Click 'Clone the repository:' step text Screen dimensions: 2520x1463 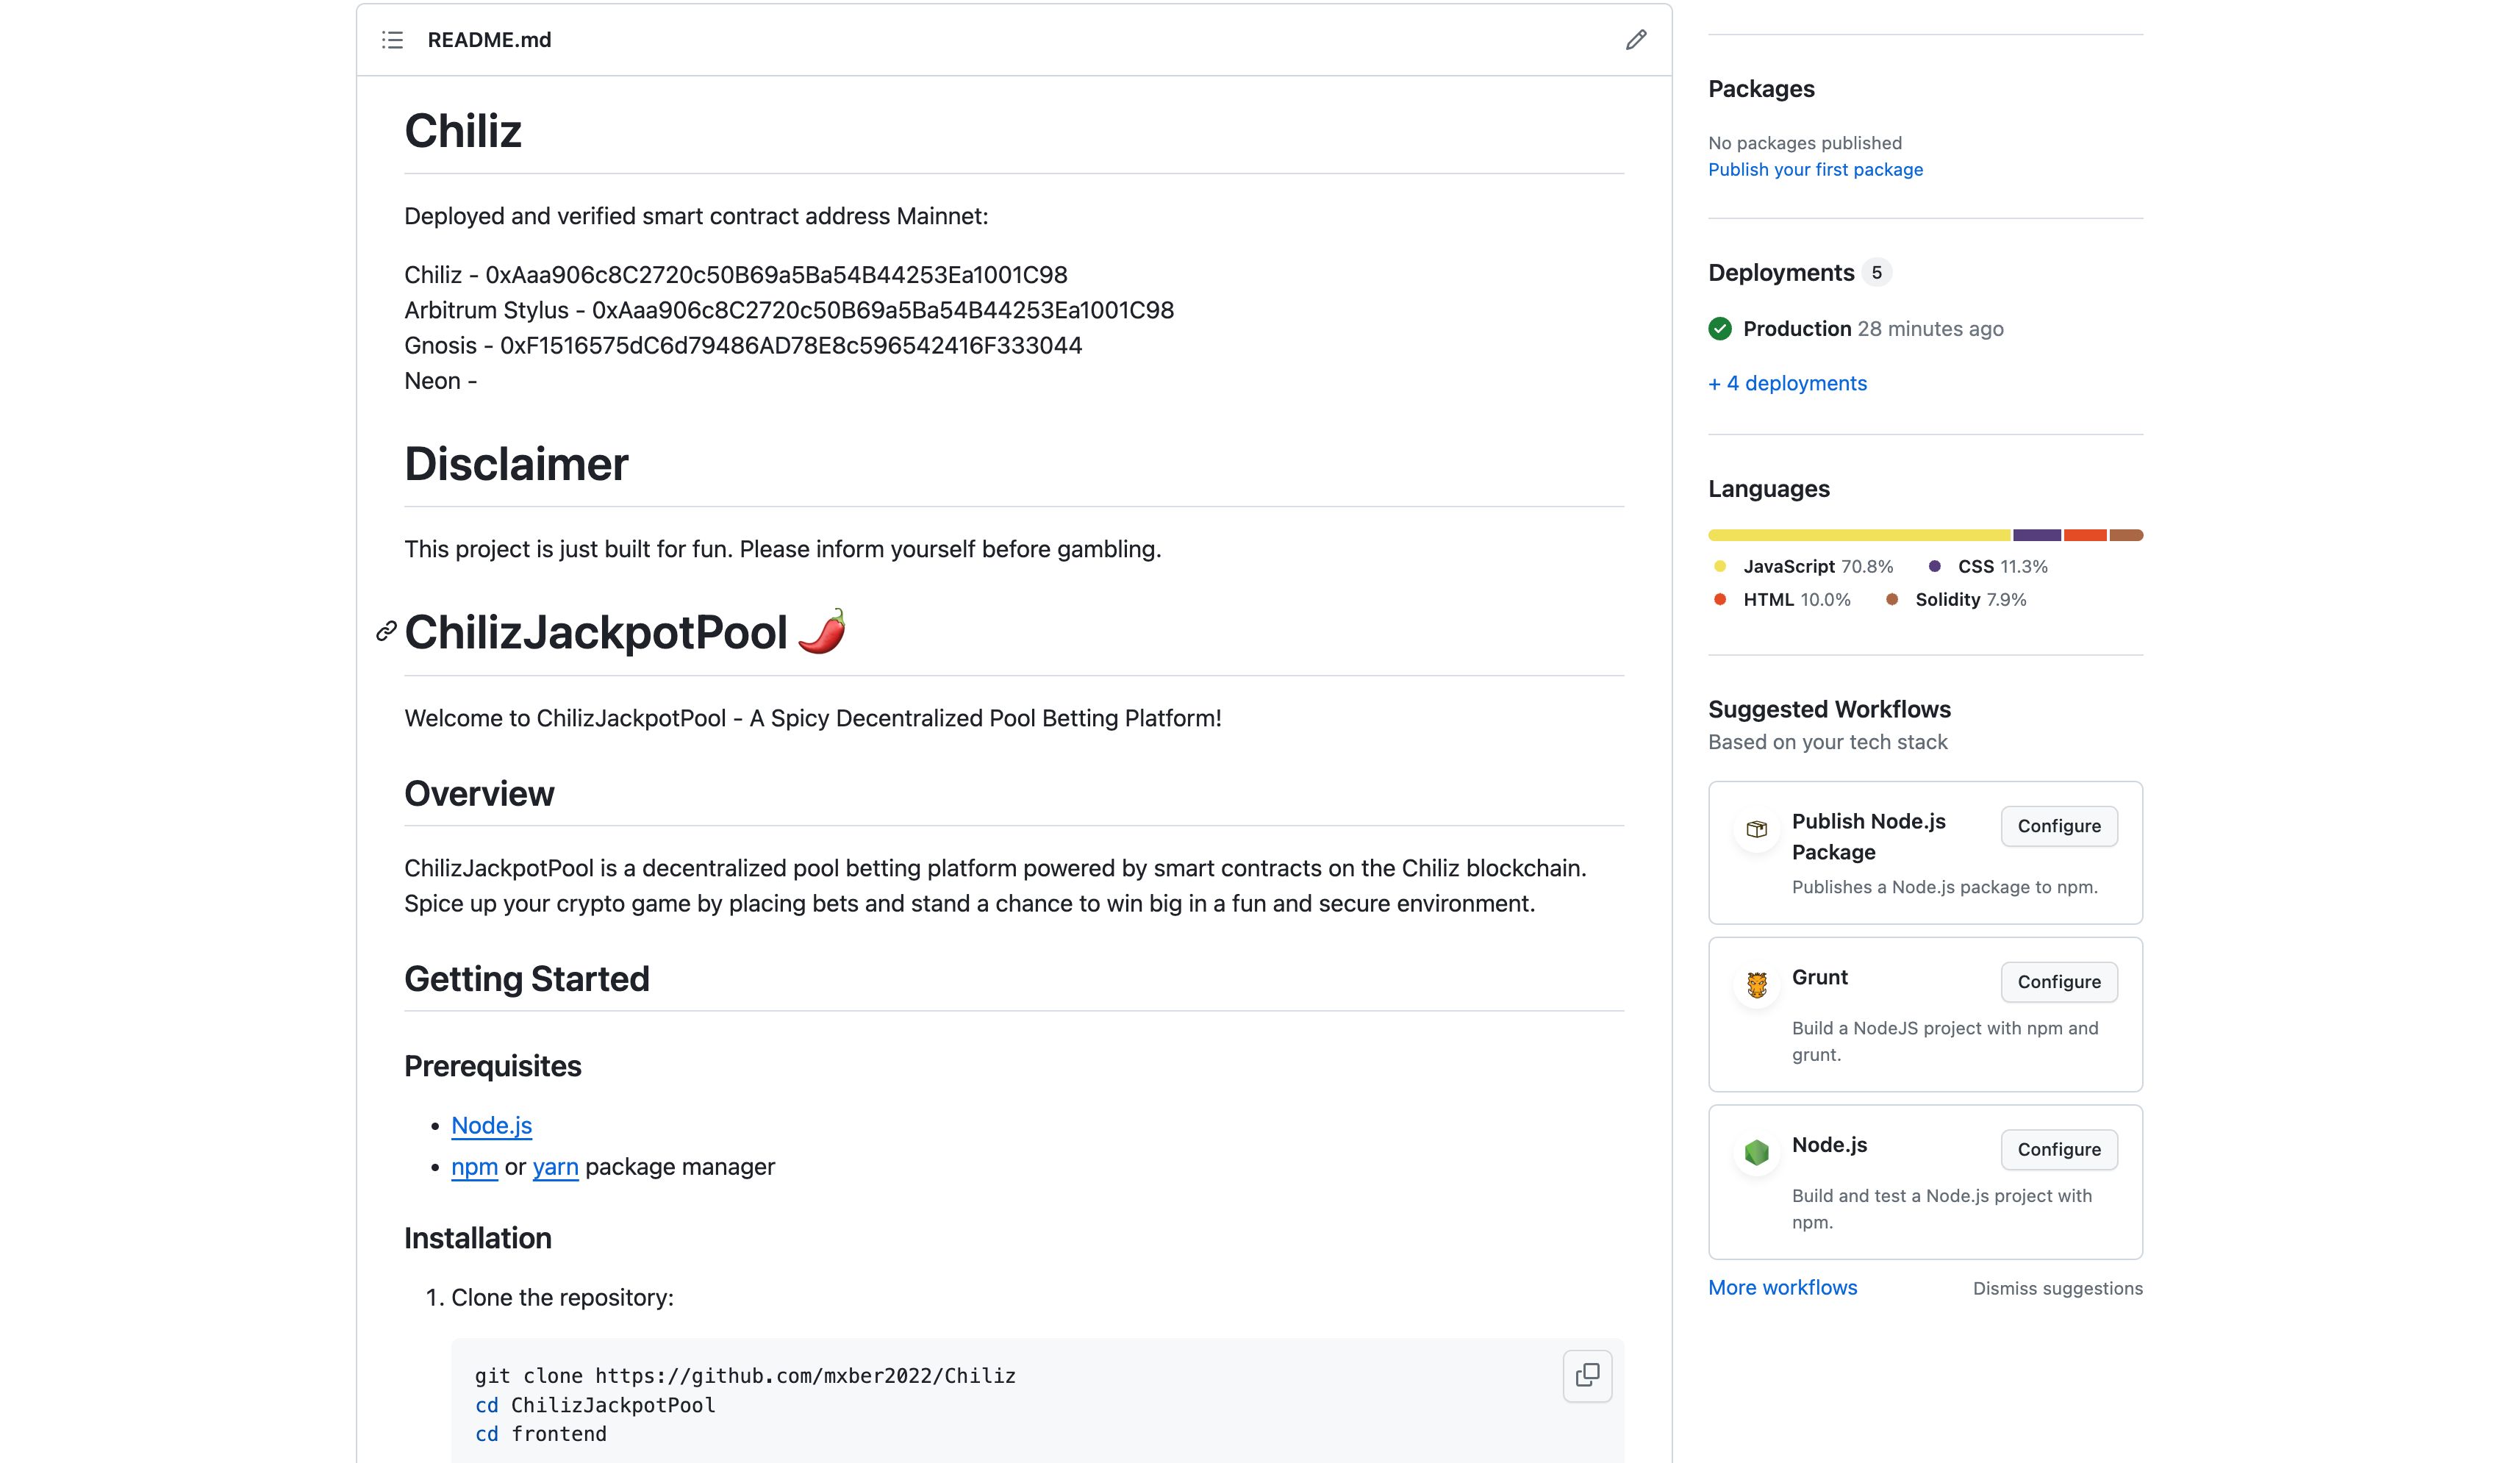tap(562, 1298)
